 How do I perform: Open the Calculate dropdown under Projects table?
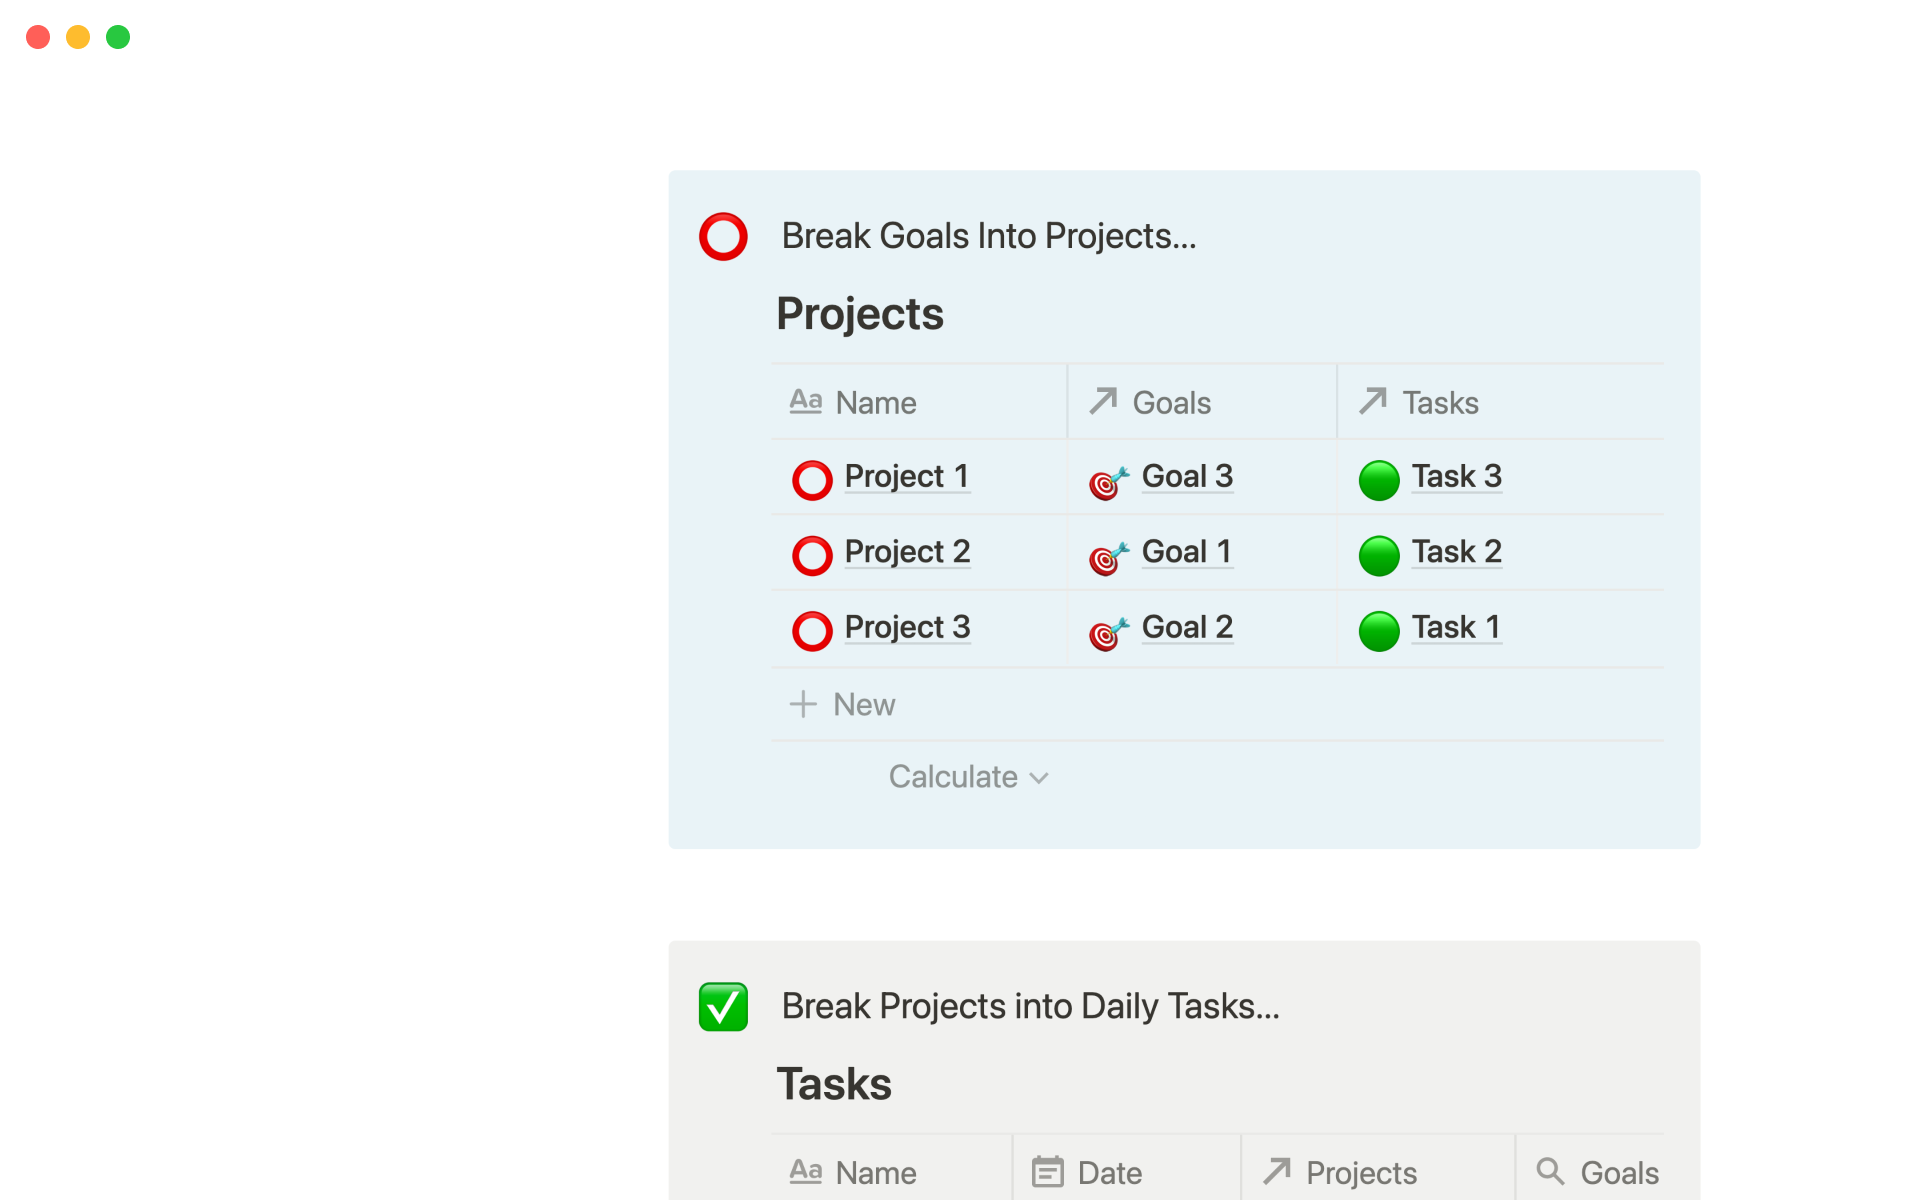[968, 777]
